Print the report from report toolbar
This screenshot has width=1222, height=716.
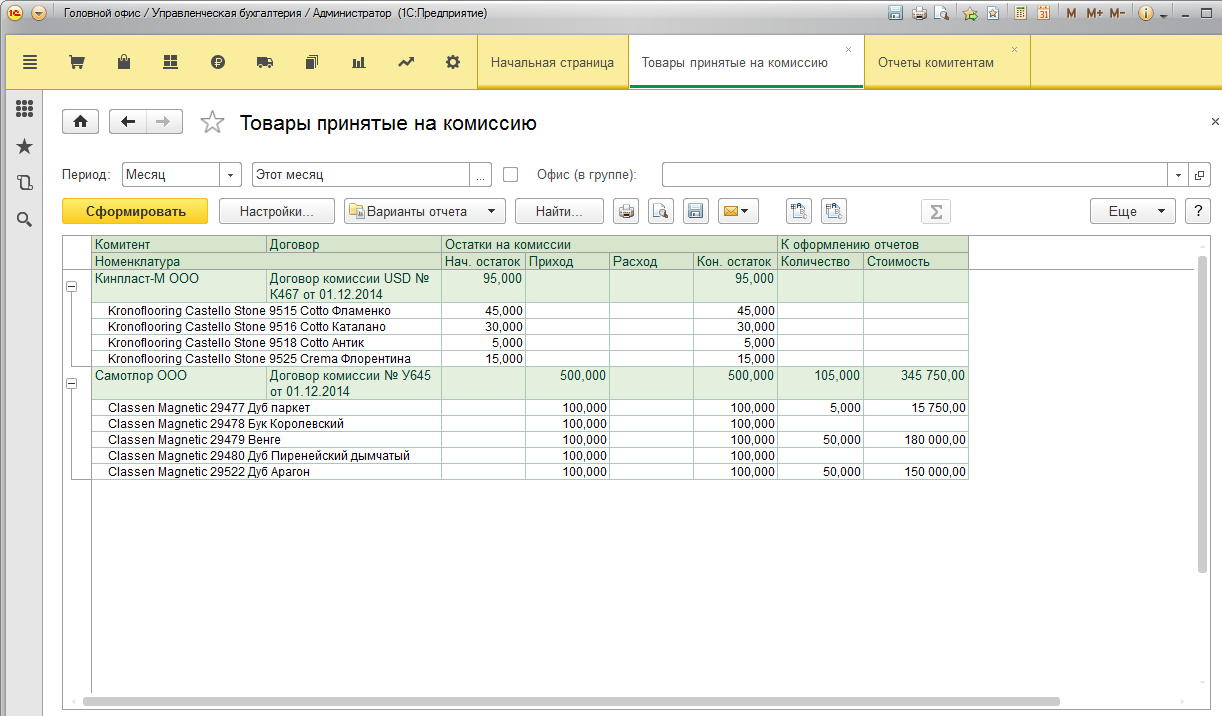[x=626, y=211]
